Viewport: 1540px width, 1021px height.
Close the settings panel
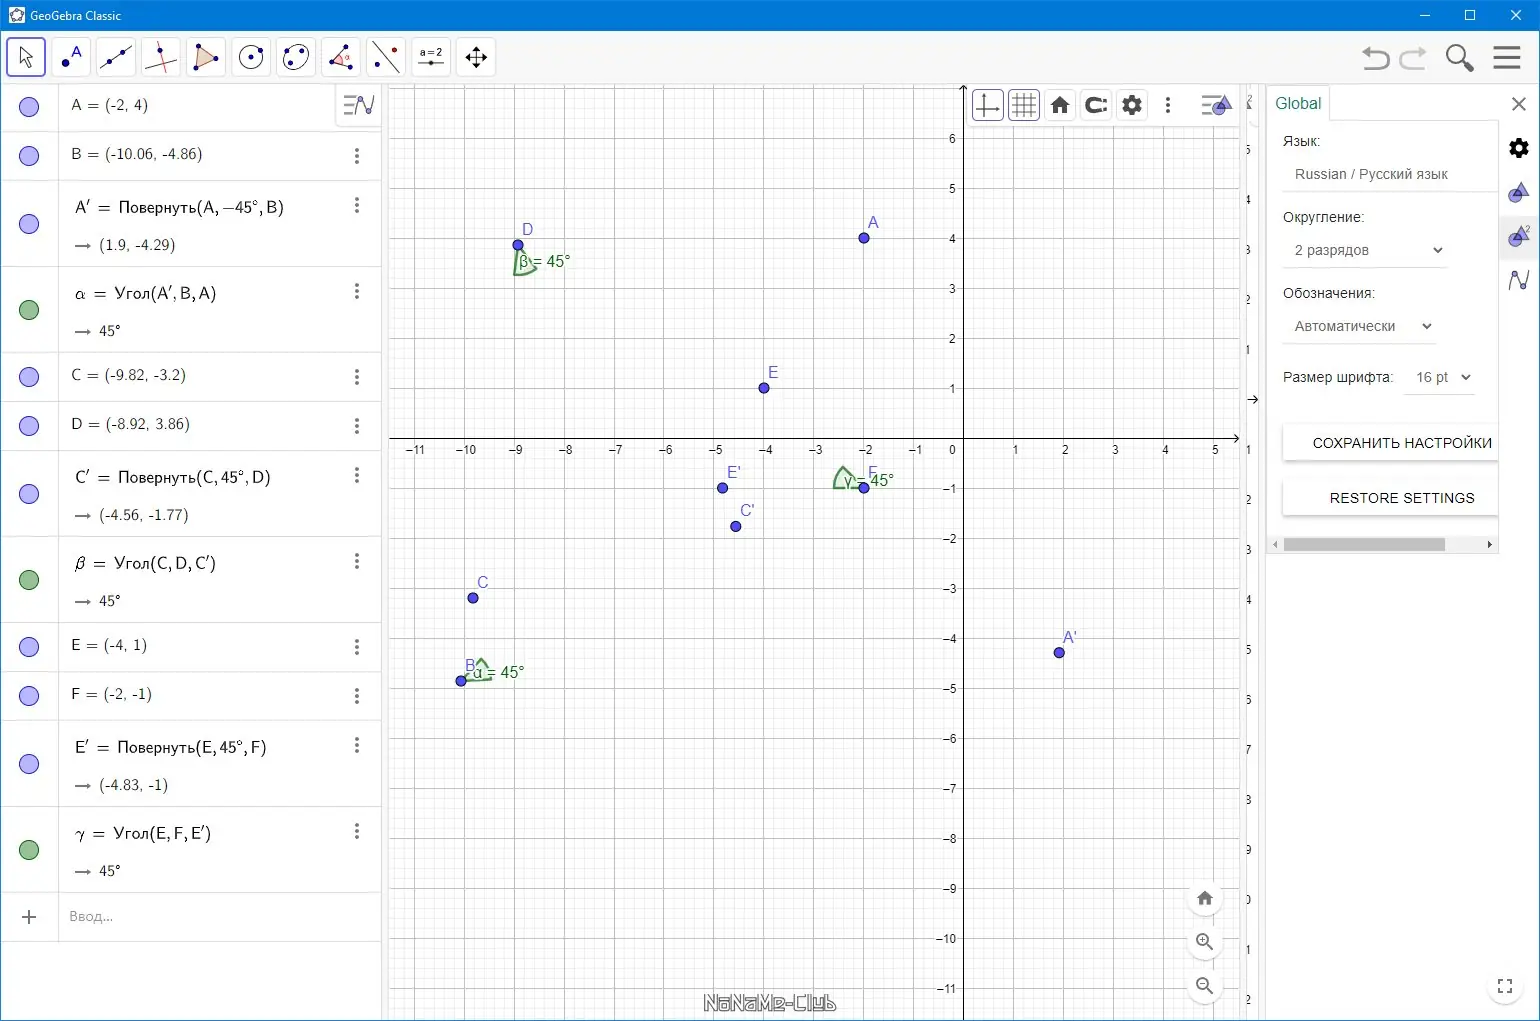click(x=1519, y=104)
